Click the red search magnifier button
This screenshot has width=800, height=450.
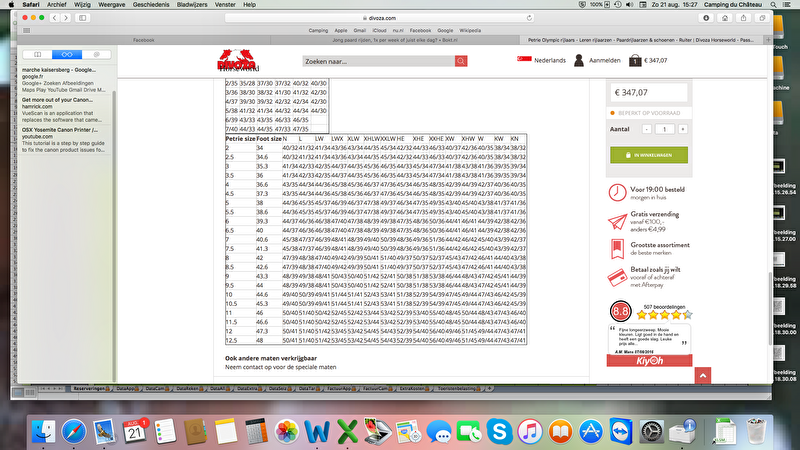461,61
